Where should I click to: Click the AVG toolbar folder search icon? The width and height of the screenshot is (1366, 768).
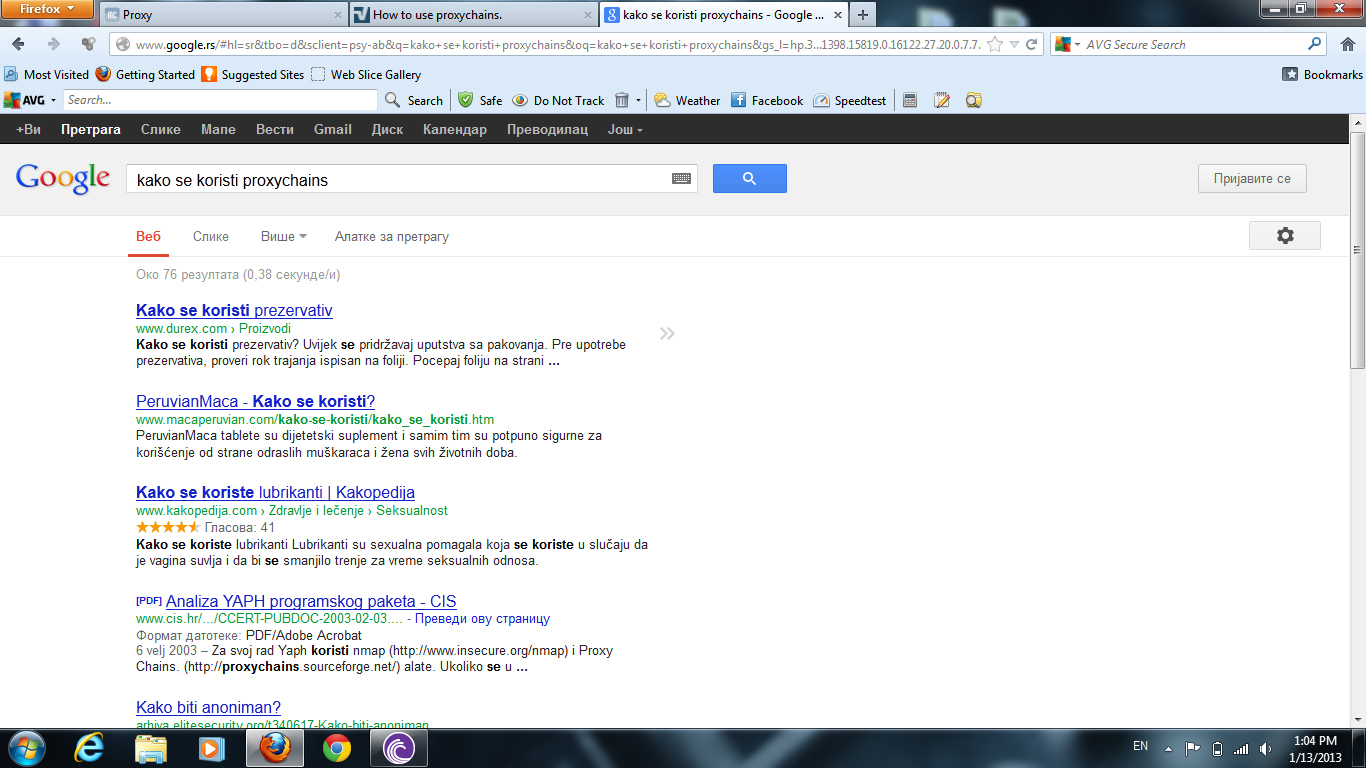click(973, 100)
